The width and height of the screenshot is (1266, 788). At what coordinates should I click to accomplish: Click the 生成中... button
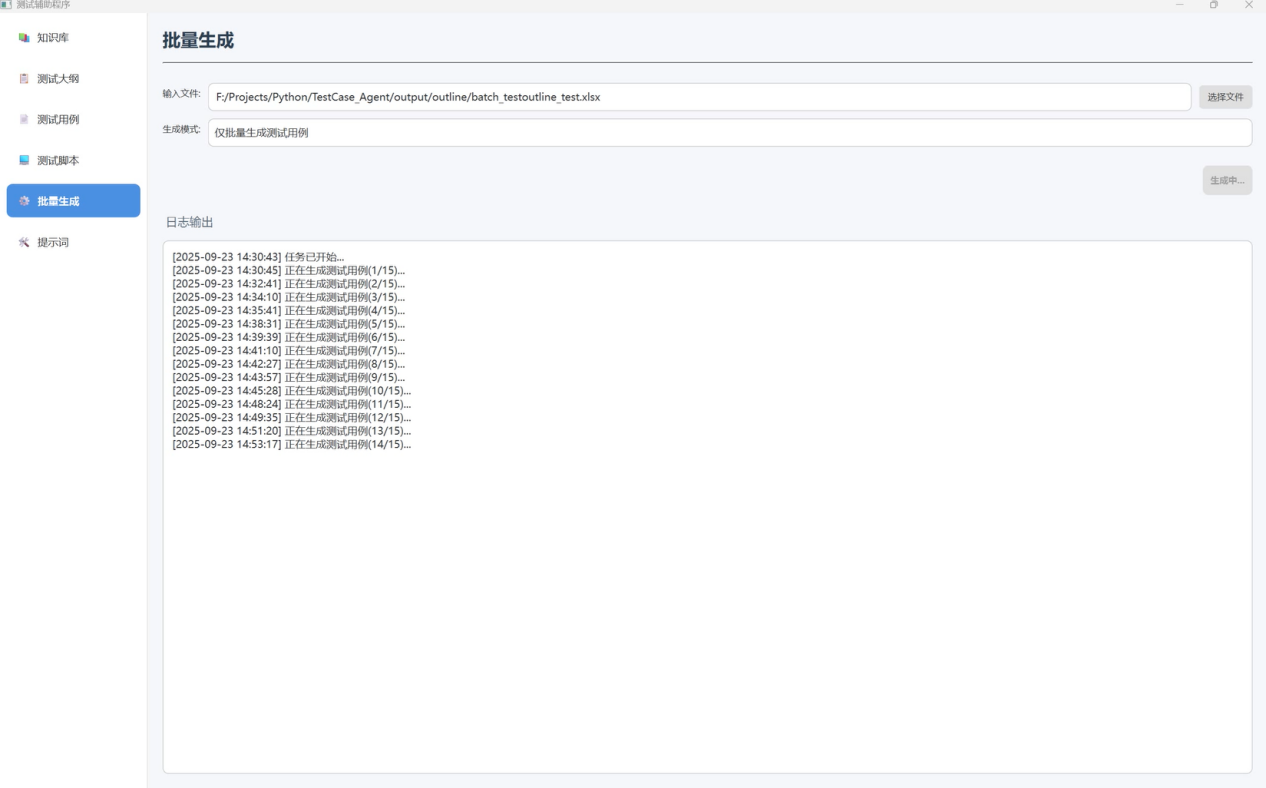tap(1227, 181)
